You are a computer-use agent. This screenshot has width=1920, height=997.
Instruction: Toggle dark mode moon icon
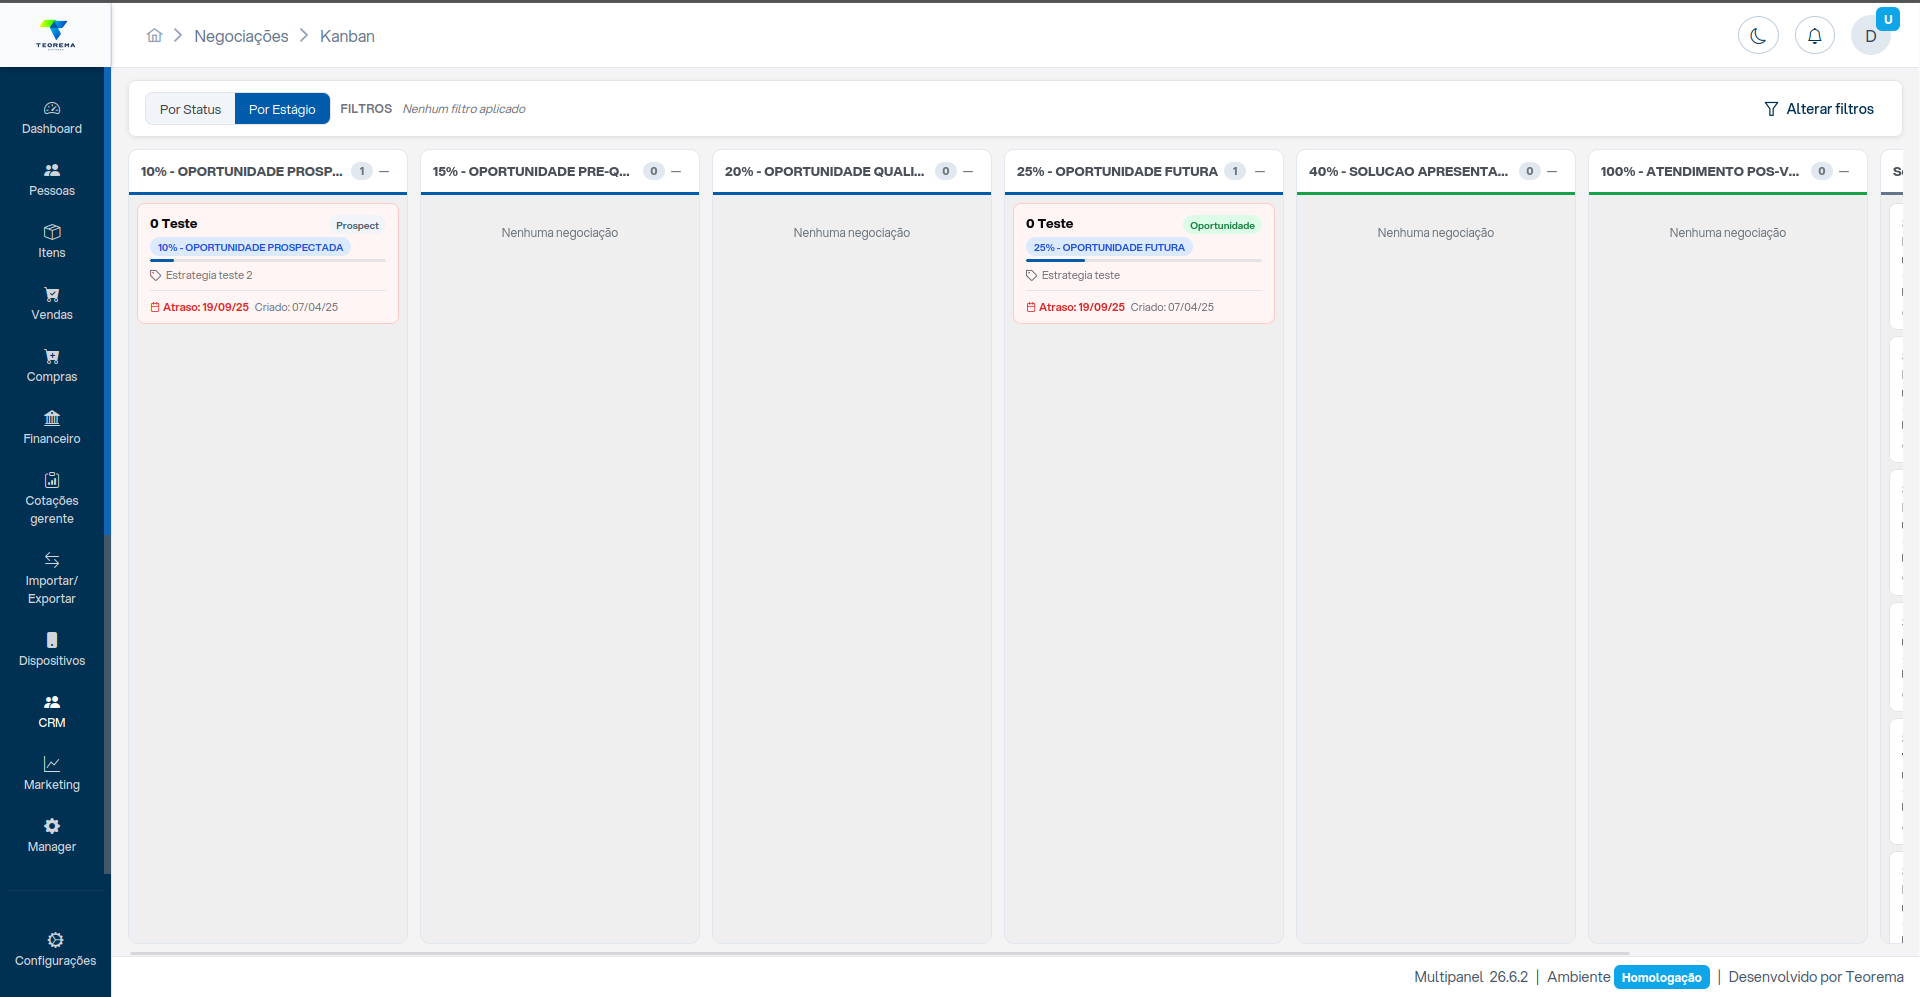coord(1758,36)
